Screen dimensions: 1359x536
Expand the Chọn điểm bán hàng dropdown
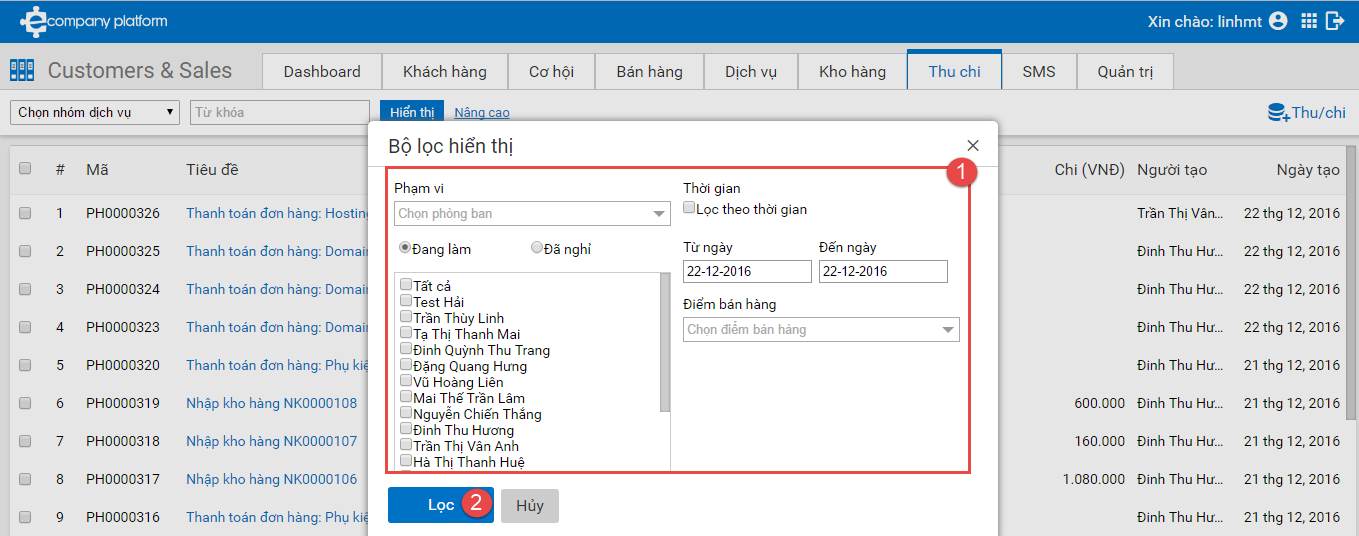[821, 329]
